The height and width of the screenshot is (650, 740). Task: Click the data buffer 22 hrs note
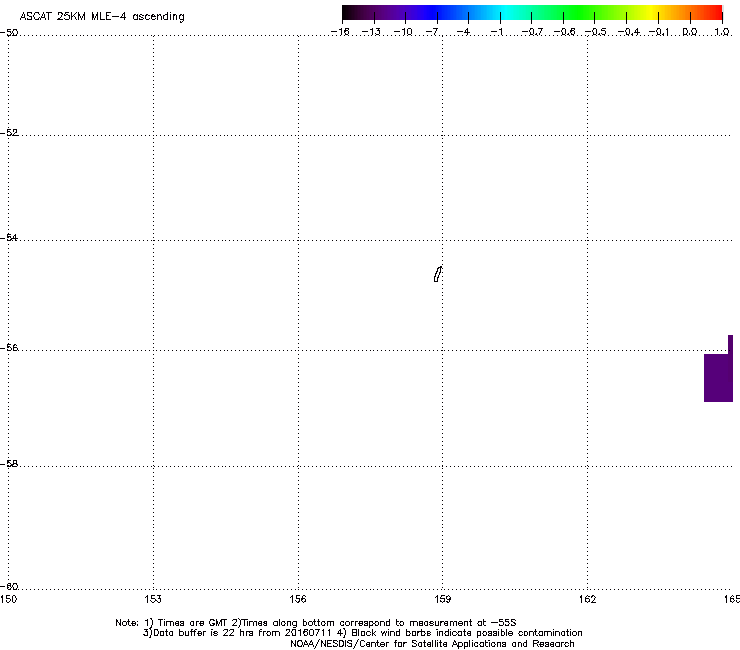coord(362,633)
